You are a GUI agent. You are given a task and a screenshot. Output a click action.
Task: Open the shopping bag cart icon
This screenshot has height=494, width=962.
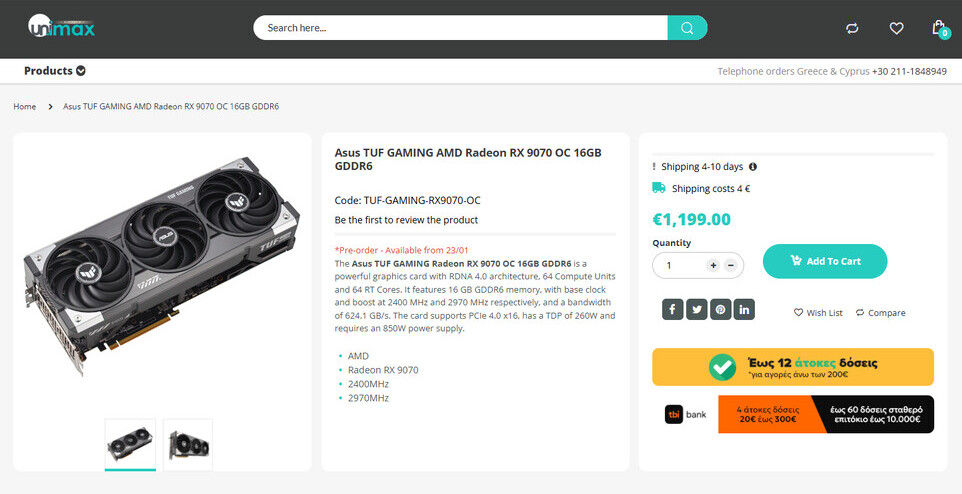[x=939, y=28]
